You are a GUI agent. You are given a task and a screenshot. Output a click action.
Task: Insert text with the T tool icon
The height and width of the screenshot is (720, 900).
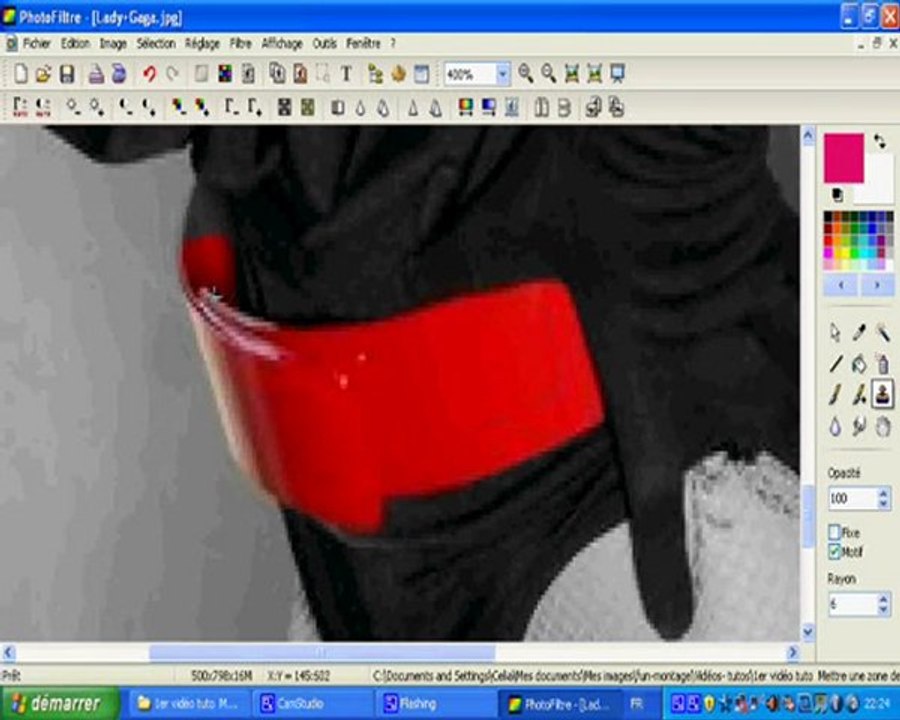point(346,74)
